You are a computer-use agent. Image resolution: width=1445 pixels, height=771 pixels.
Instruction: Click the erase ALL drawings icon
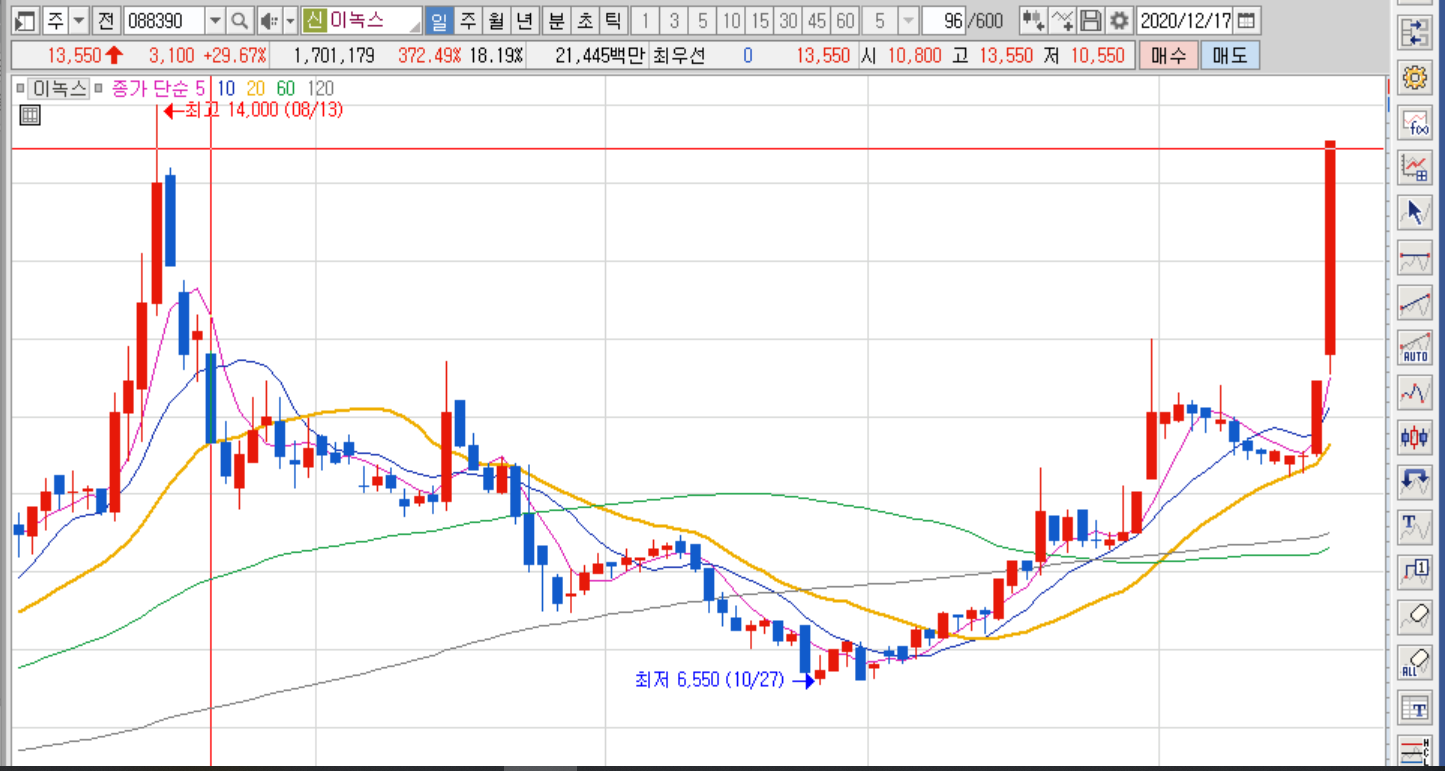tap(1415, 661)
